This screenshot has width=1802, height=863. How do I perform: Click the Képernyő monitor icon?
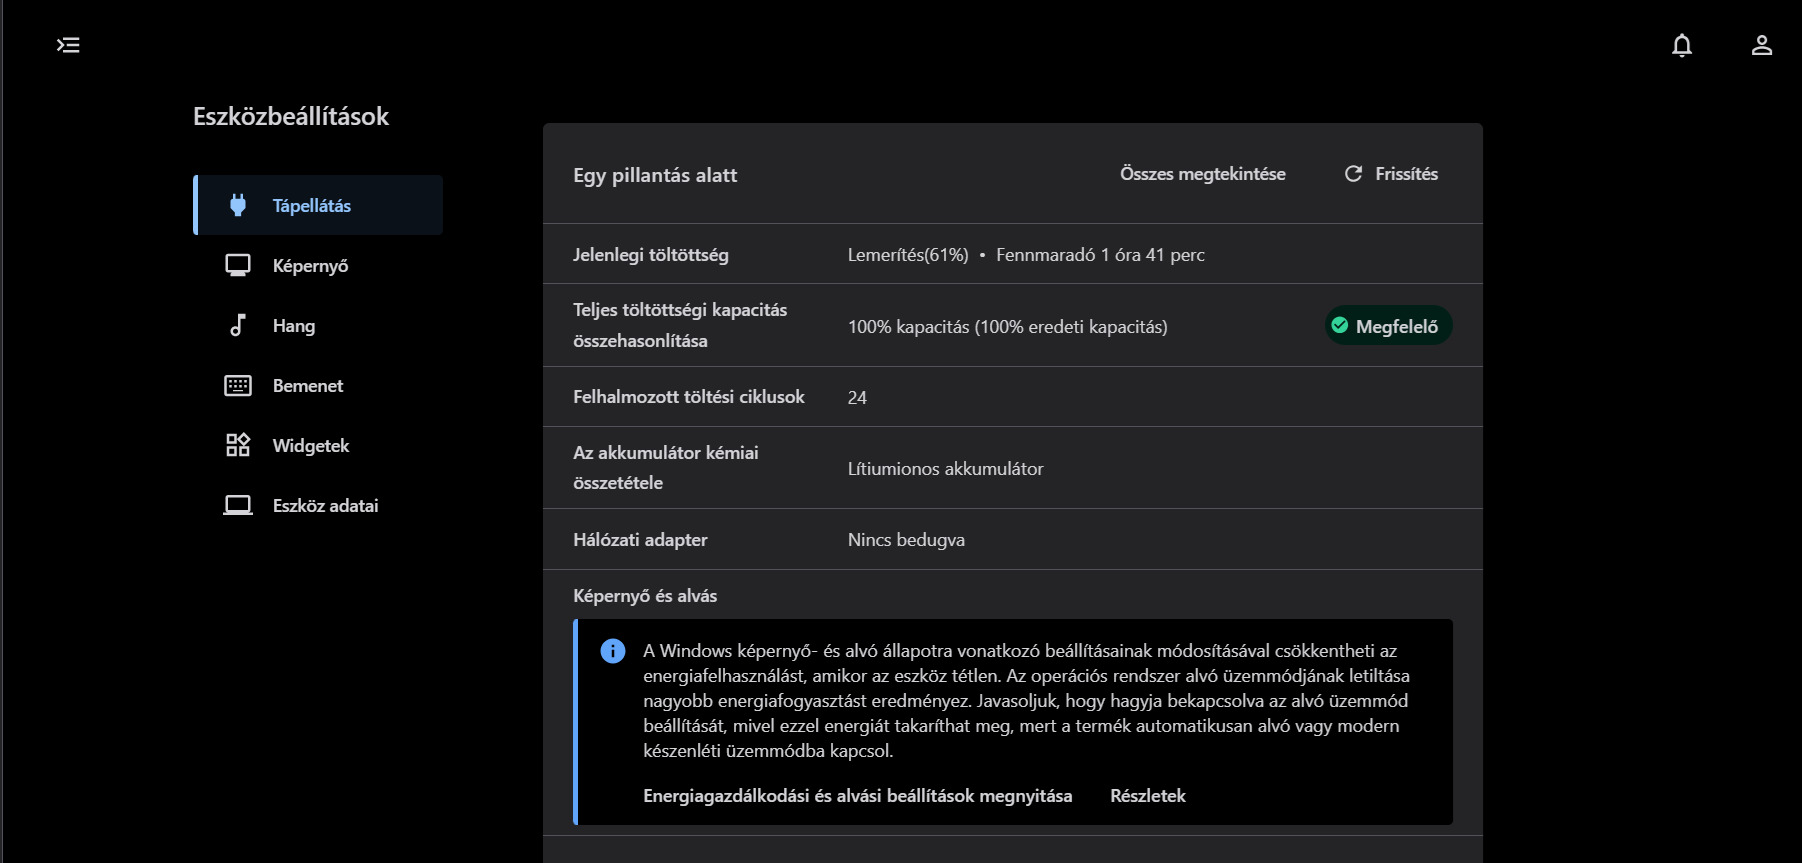click(238, 265)
